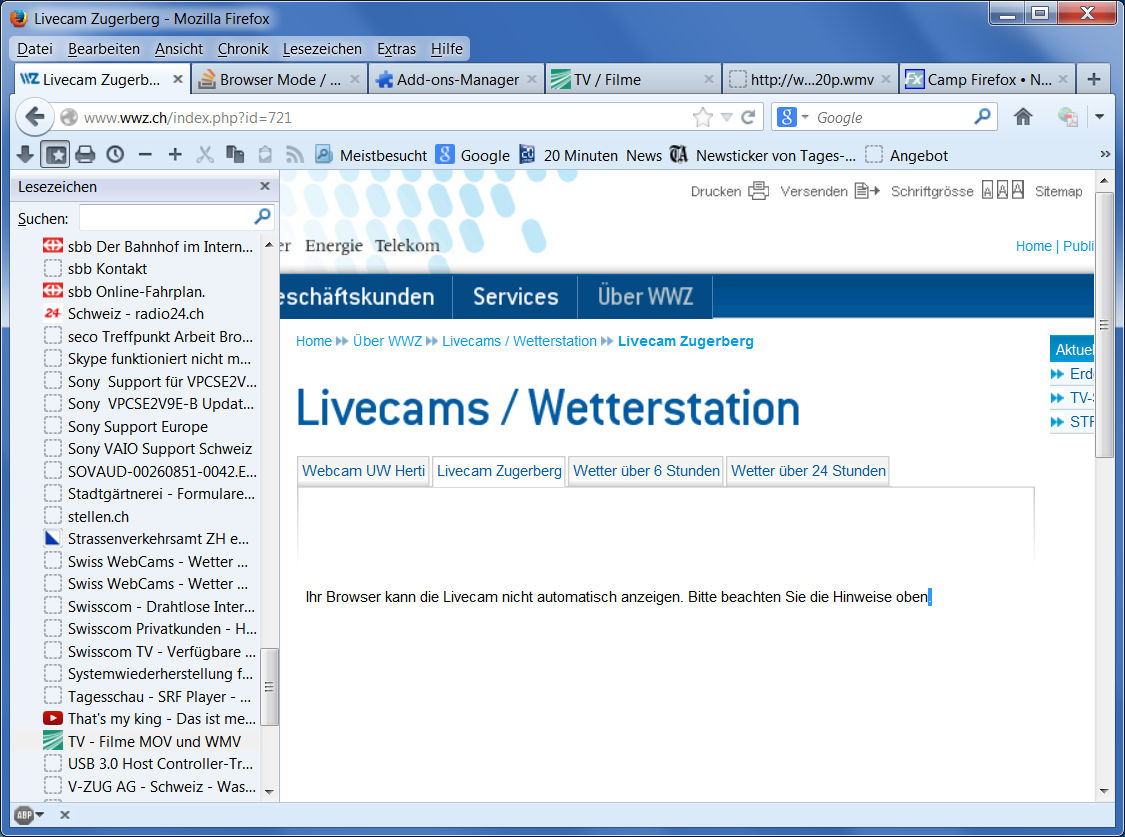Click the printer icon in the toolbar

[x=85, y=154]
